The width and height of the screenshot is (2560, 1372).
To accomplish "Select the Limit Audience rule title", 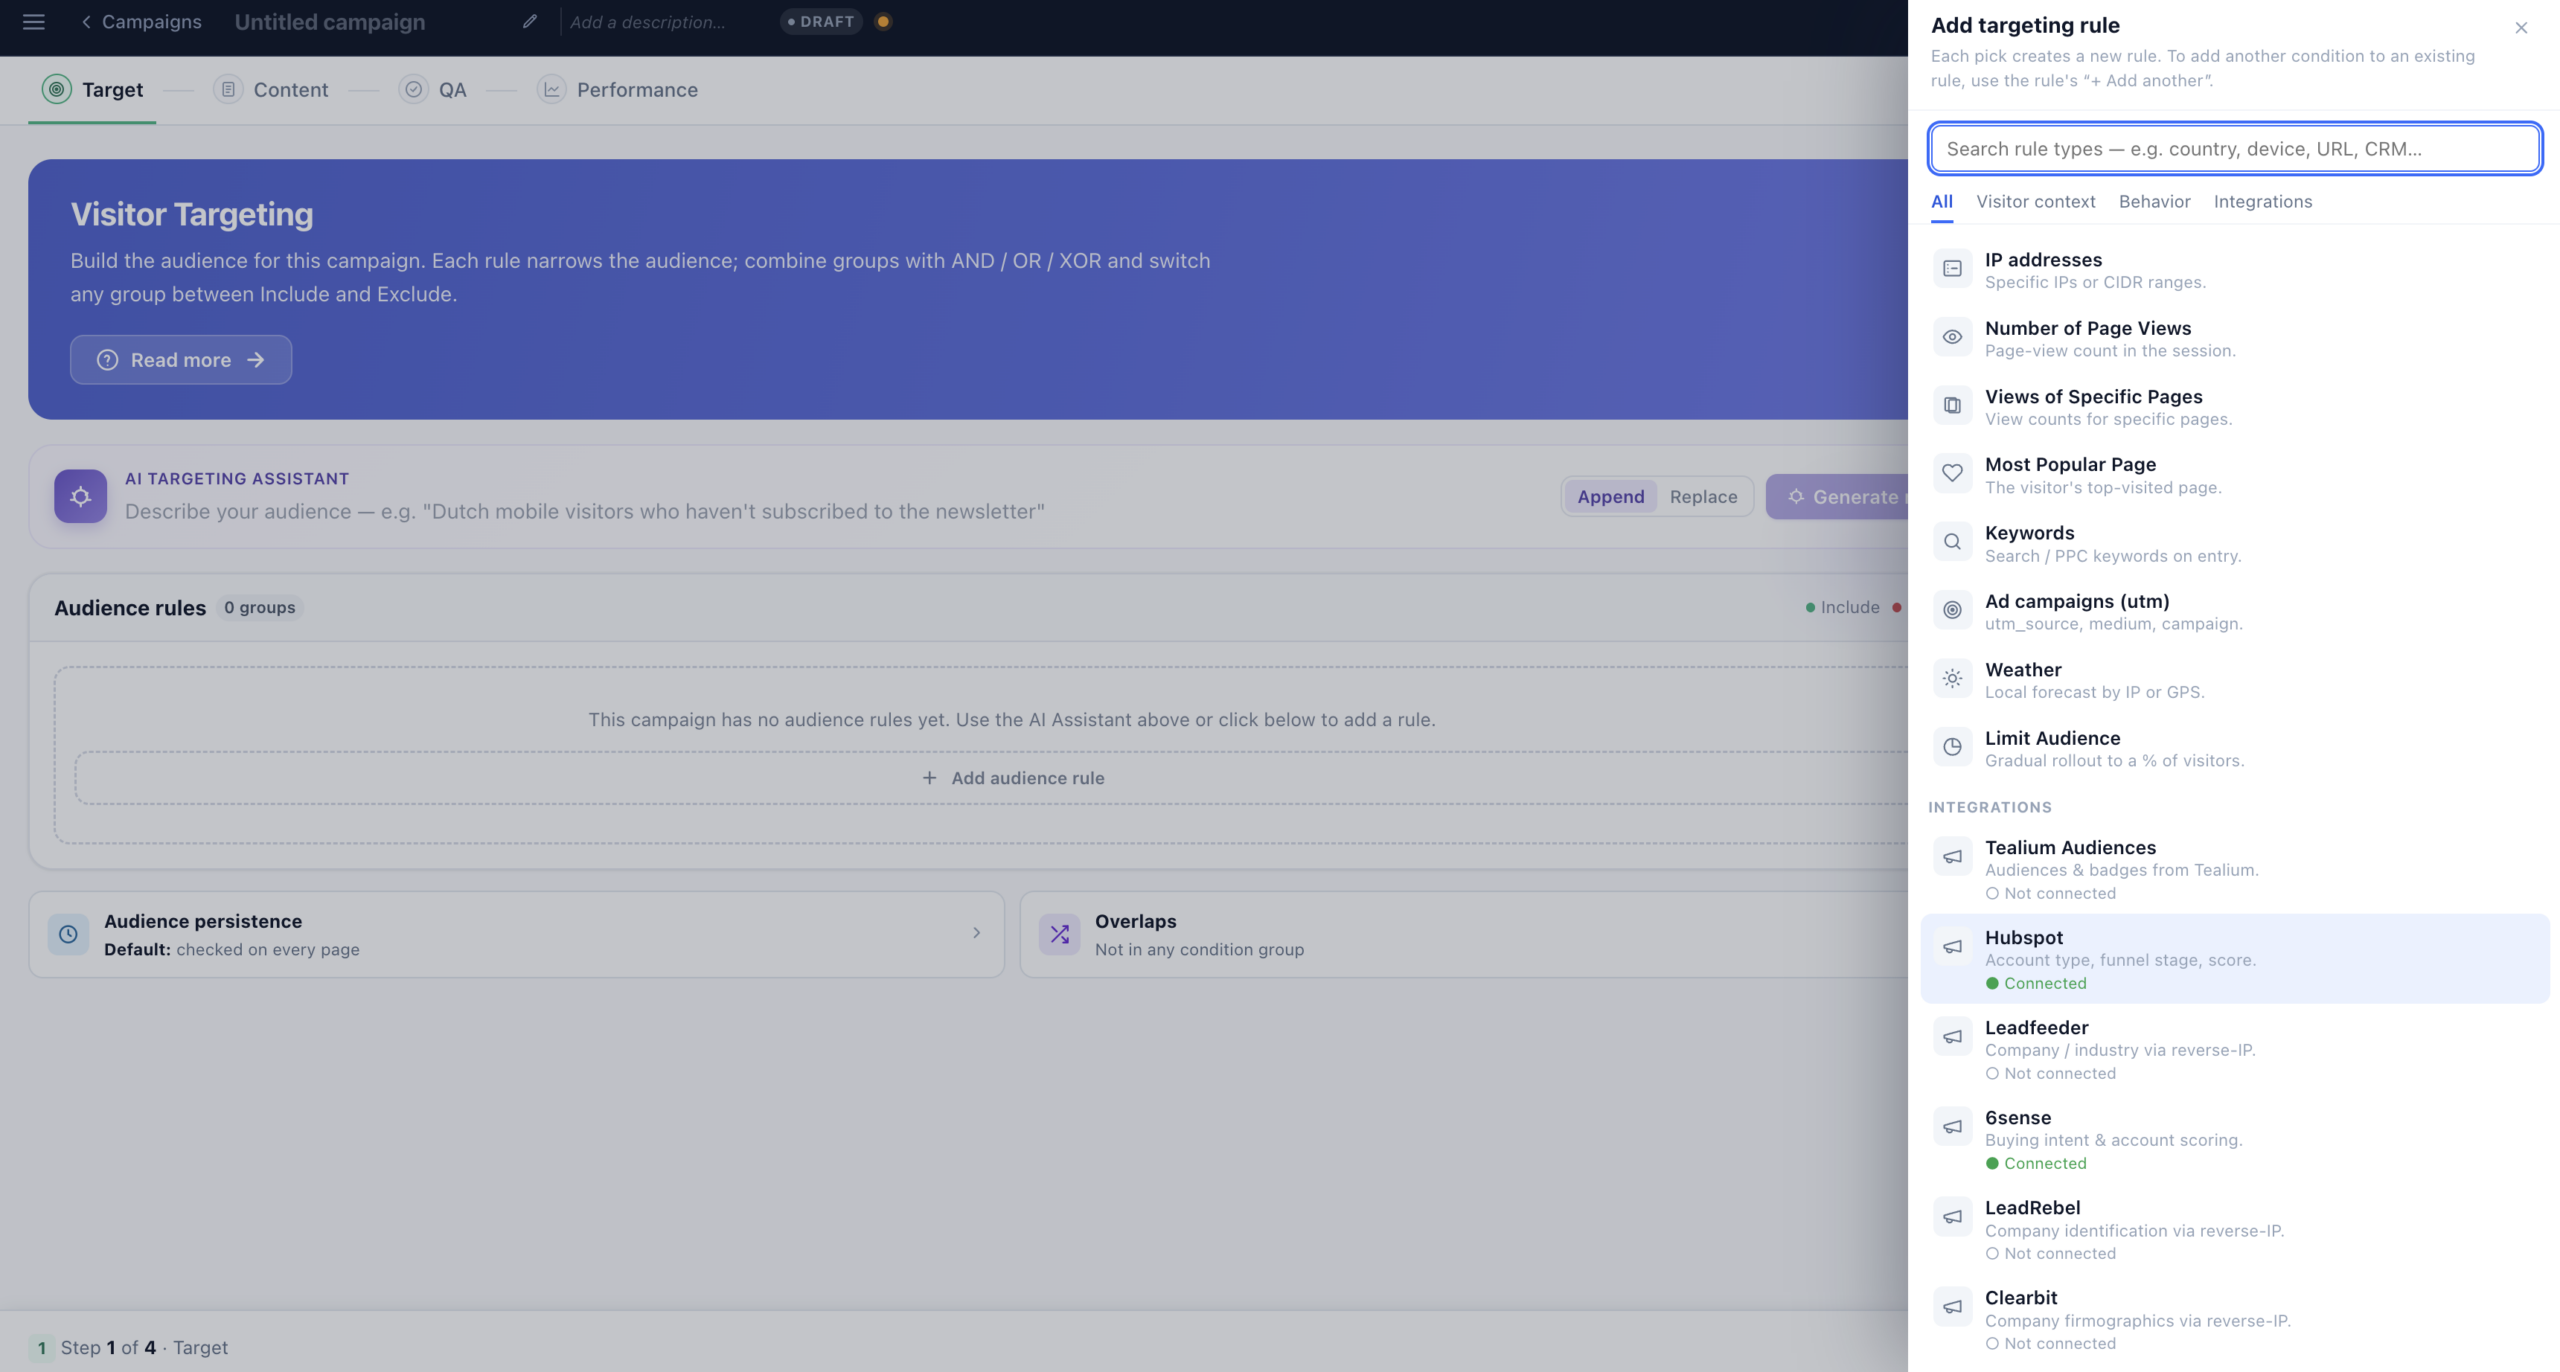I will click(x=2052, y=738).
